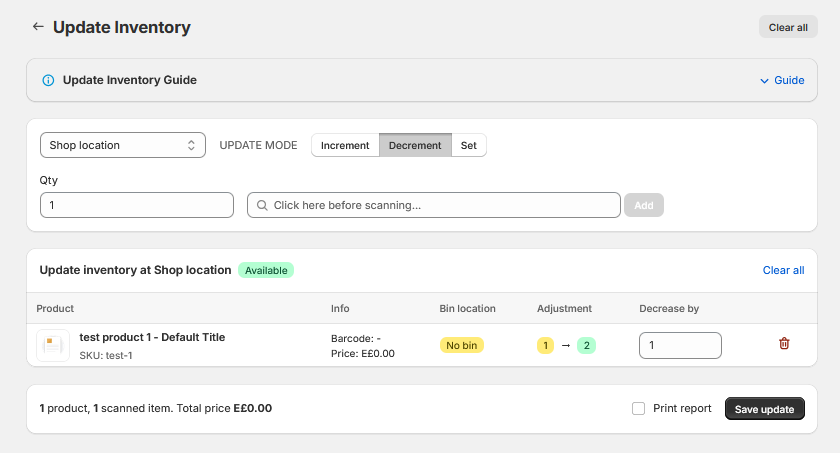The height and width of the screenshot is (453, 840).
Task: Tick the Print report checkbox
Action: (638, 409)
